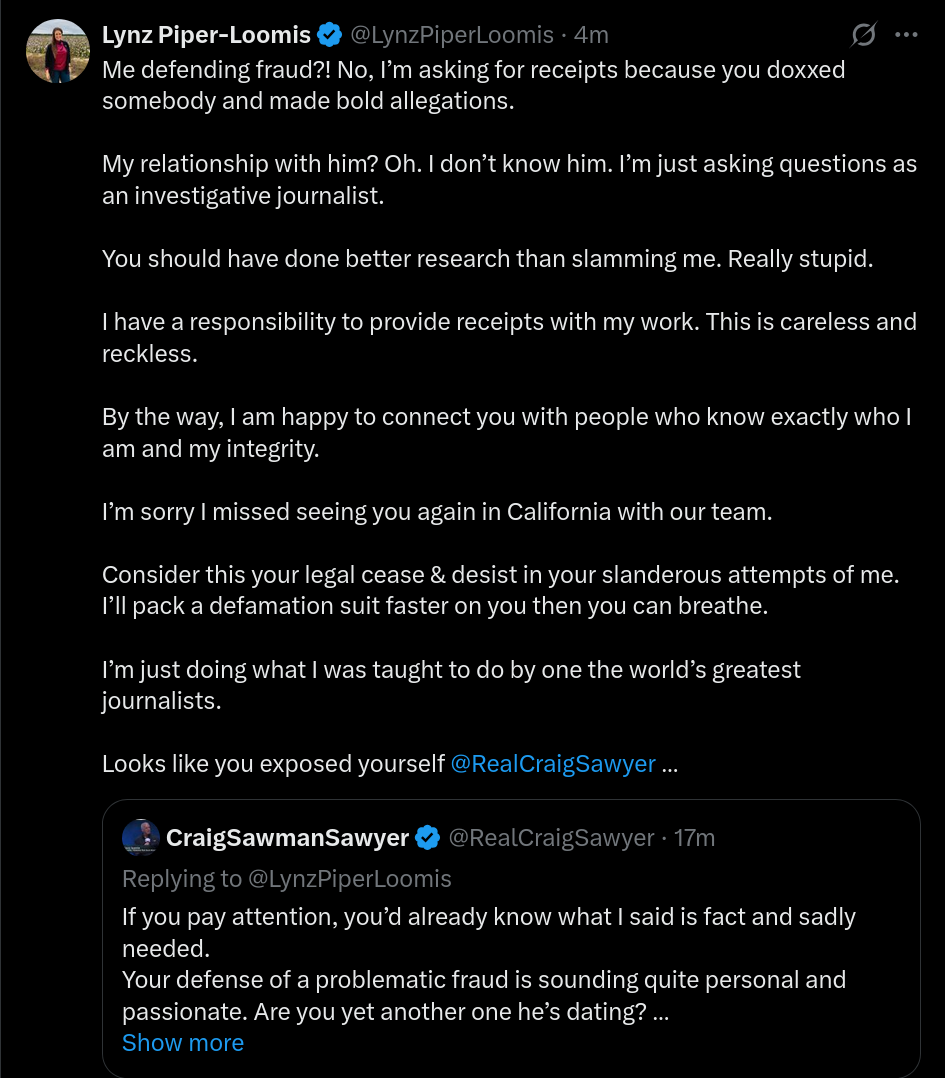This screenshot has width=945, height=1078.
Task: Open Lynz Piper-Loomis profile avatar
Action: 58,51
